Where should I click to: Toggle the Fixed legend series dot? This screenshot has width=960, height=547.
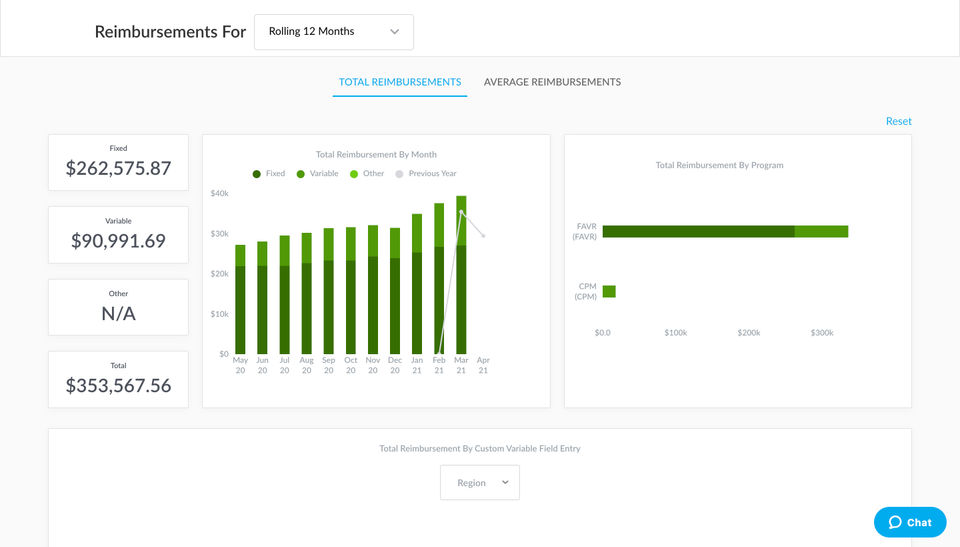click(257, 174)
